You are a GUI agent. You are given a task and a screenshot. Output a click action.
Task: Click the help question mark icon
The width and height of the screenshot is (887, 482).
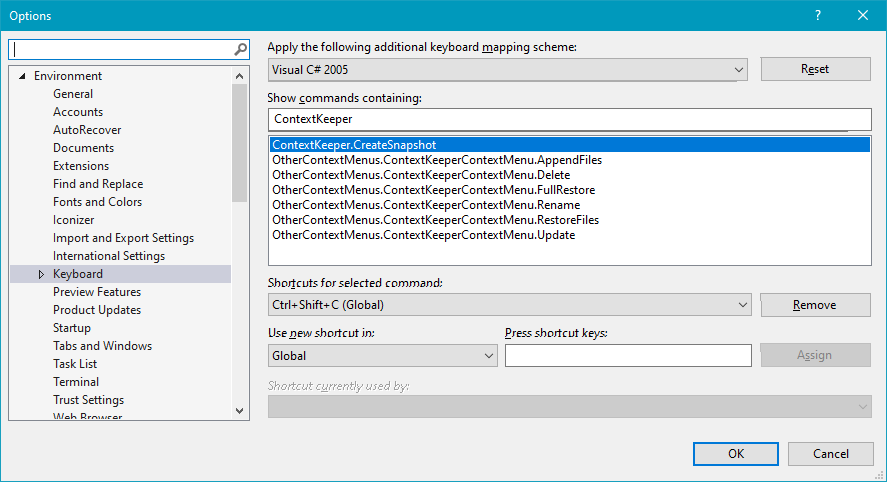pyautogui.click(x=817, y=15)
